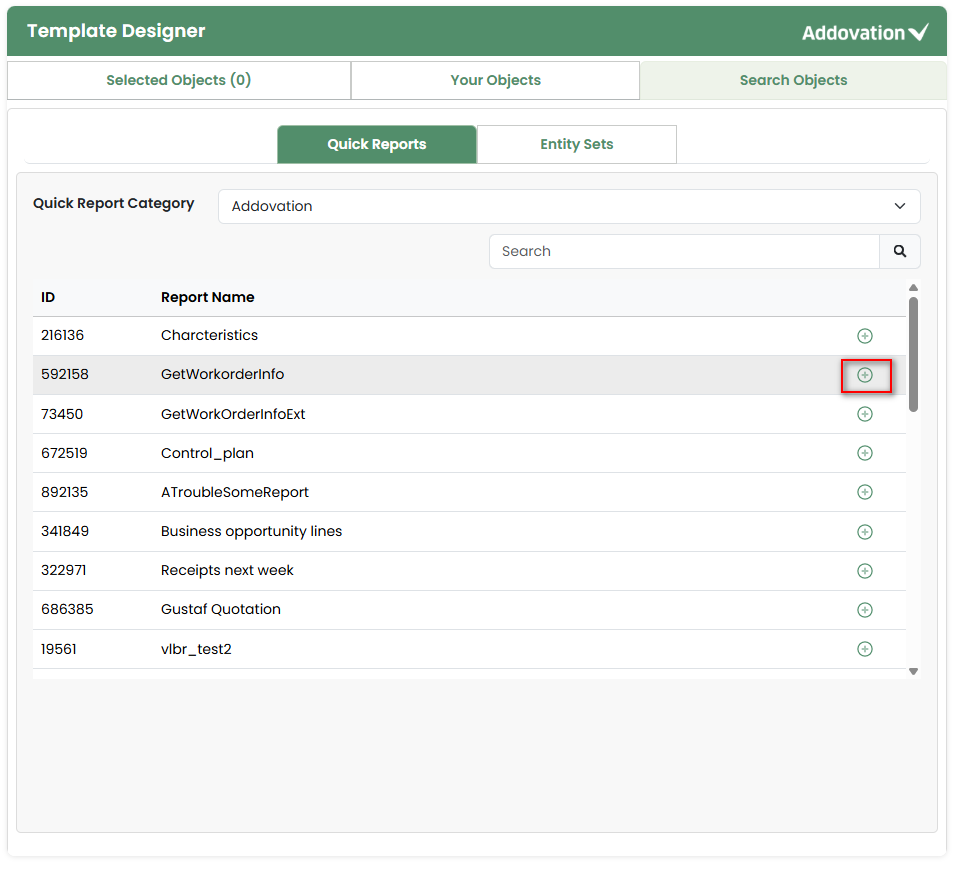Go to the Your Objects tab
The image size is (954, 870).
(495, 80)
